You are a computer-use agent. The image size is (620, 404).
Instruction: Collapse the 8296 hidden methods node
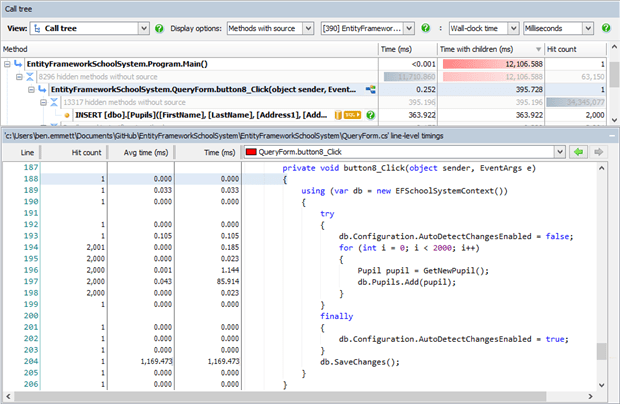pos(19,77)
